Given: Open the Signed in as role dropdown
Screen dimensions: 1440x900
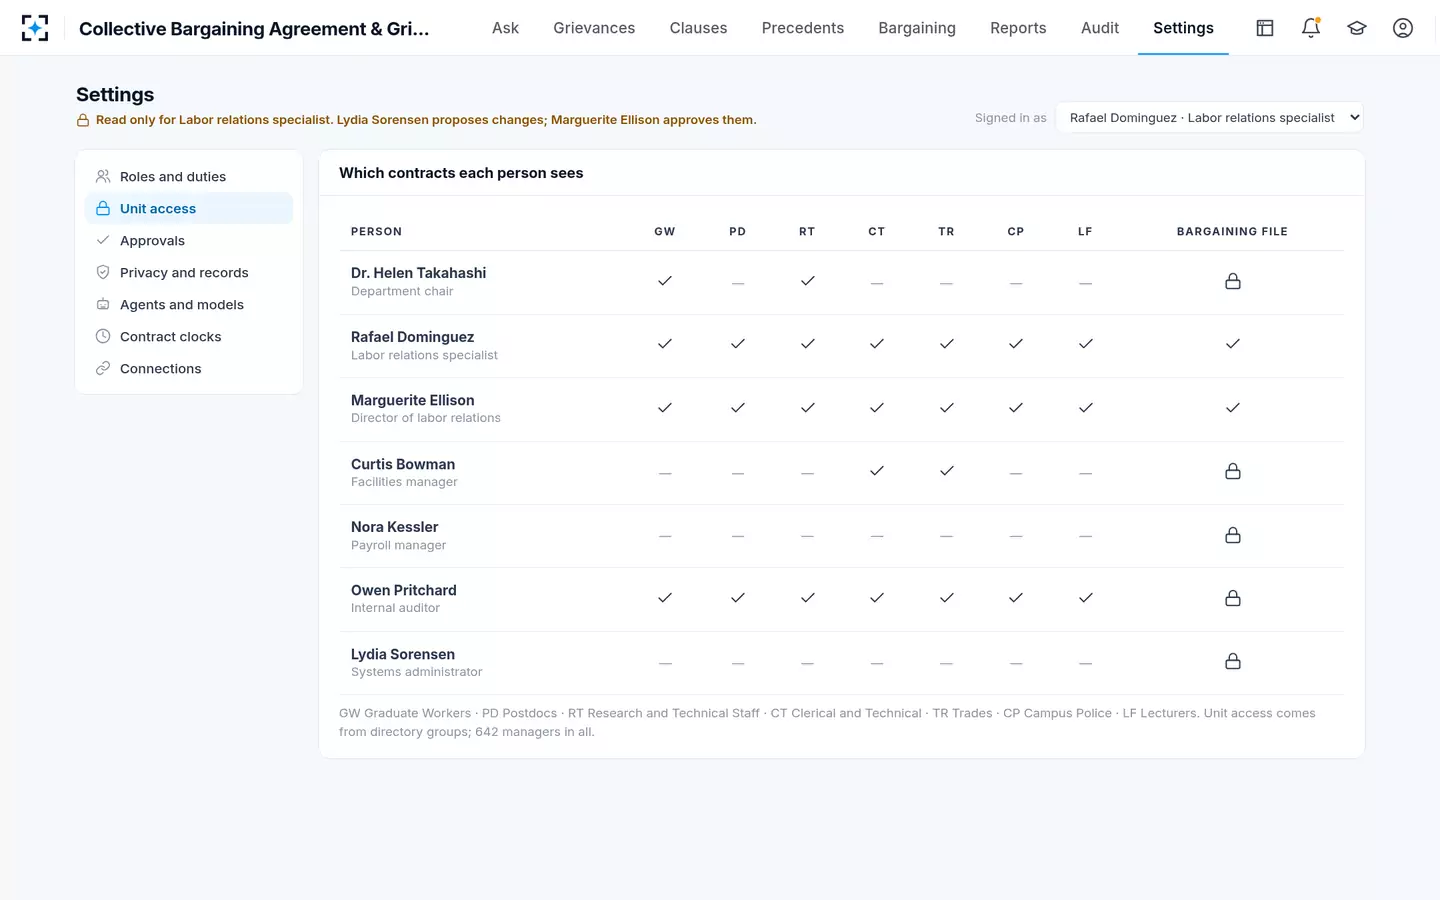Looking at the screenshot, I should pos(1210,117).
